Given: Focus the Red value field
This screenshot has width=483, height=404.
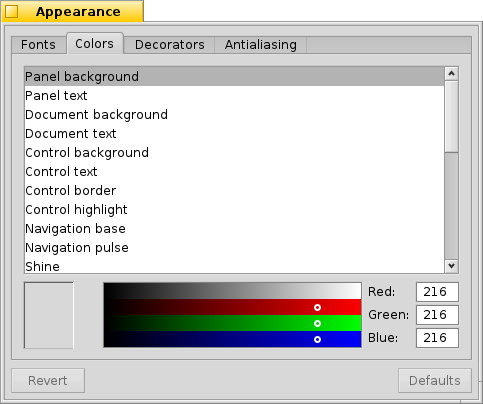Looking at the screenshot, I should coord(437,292).
